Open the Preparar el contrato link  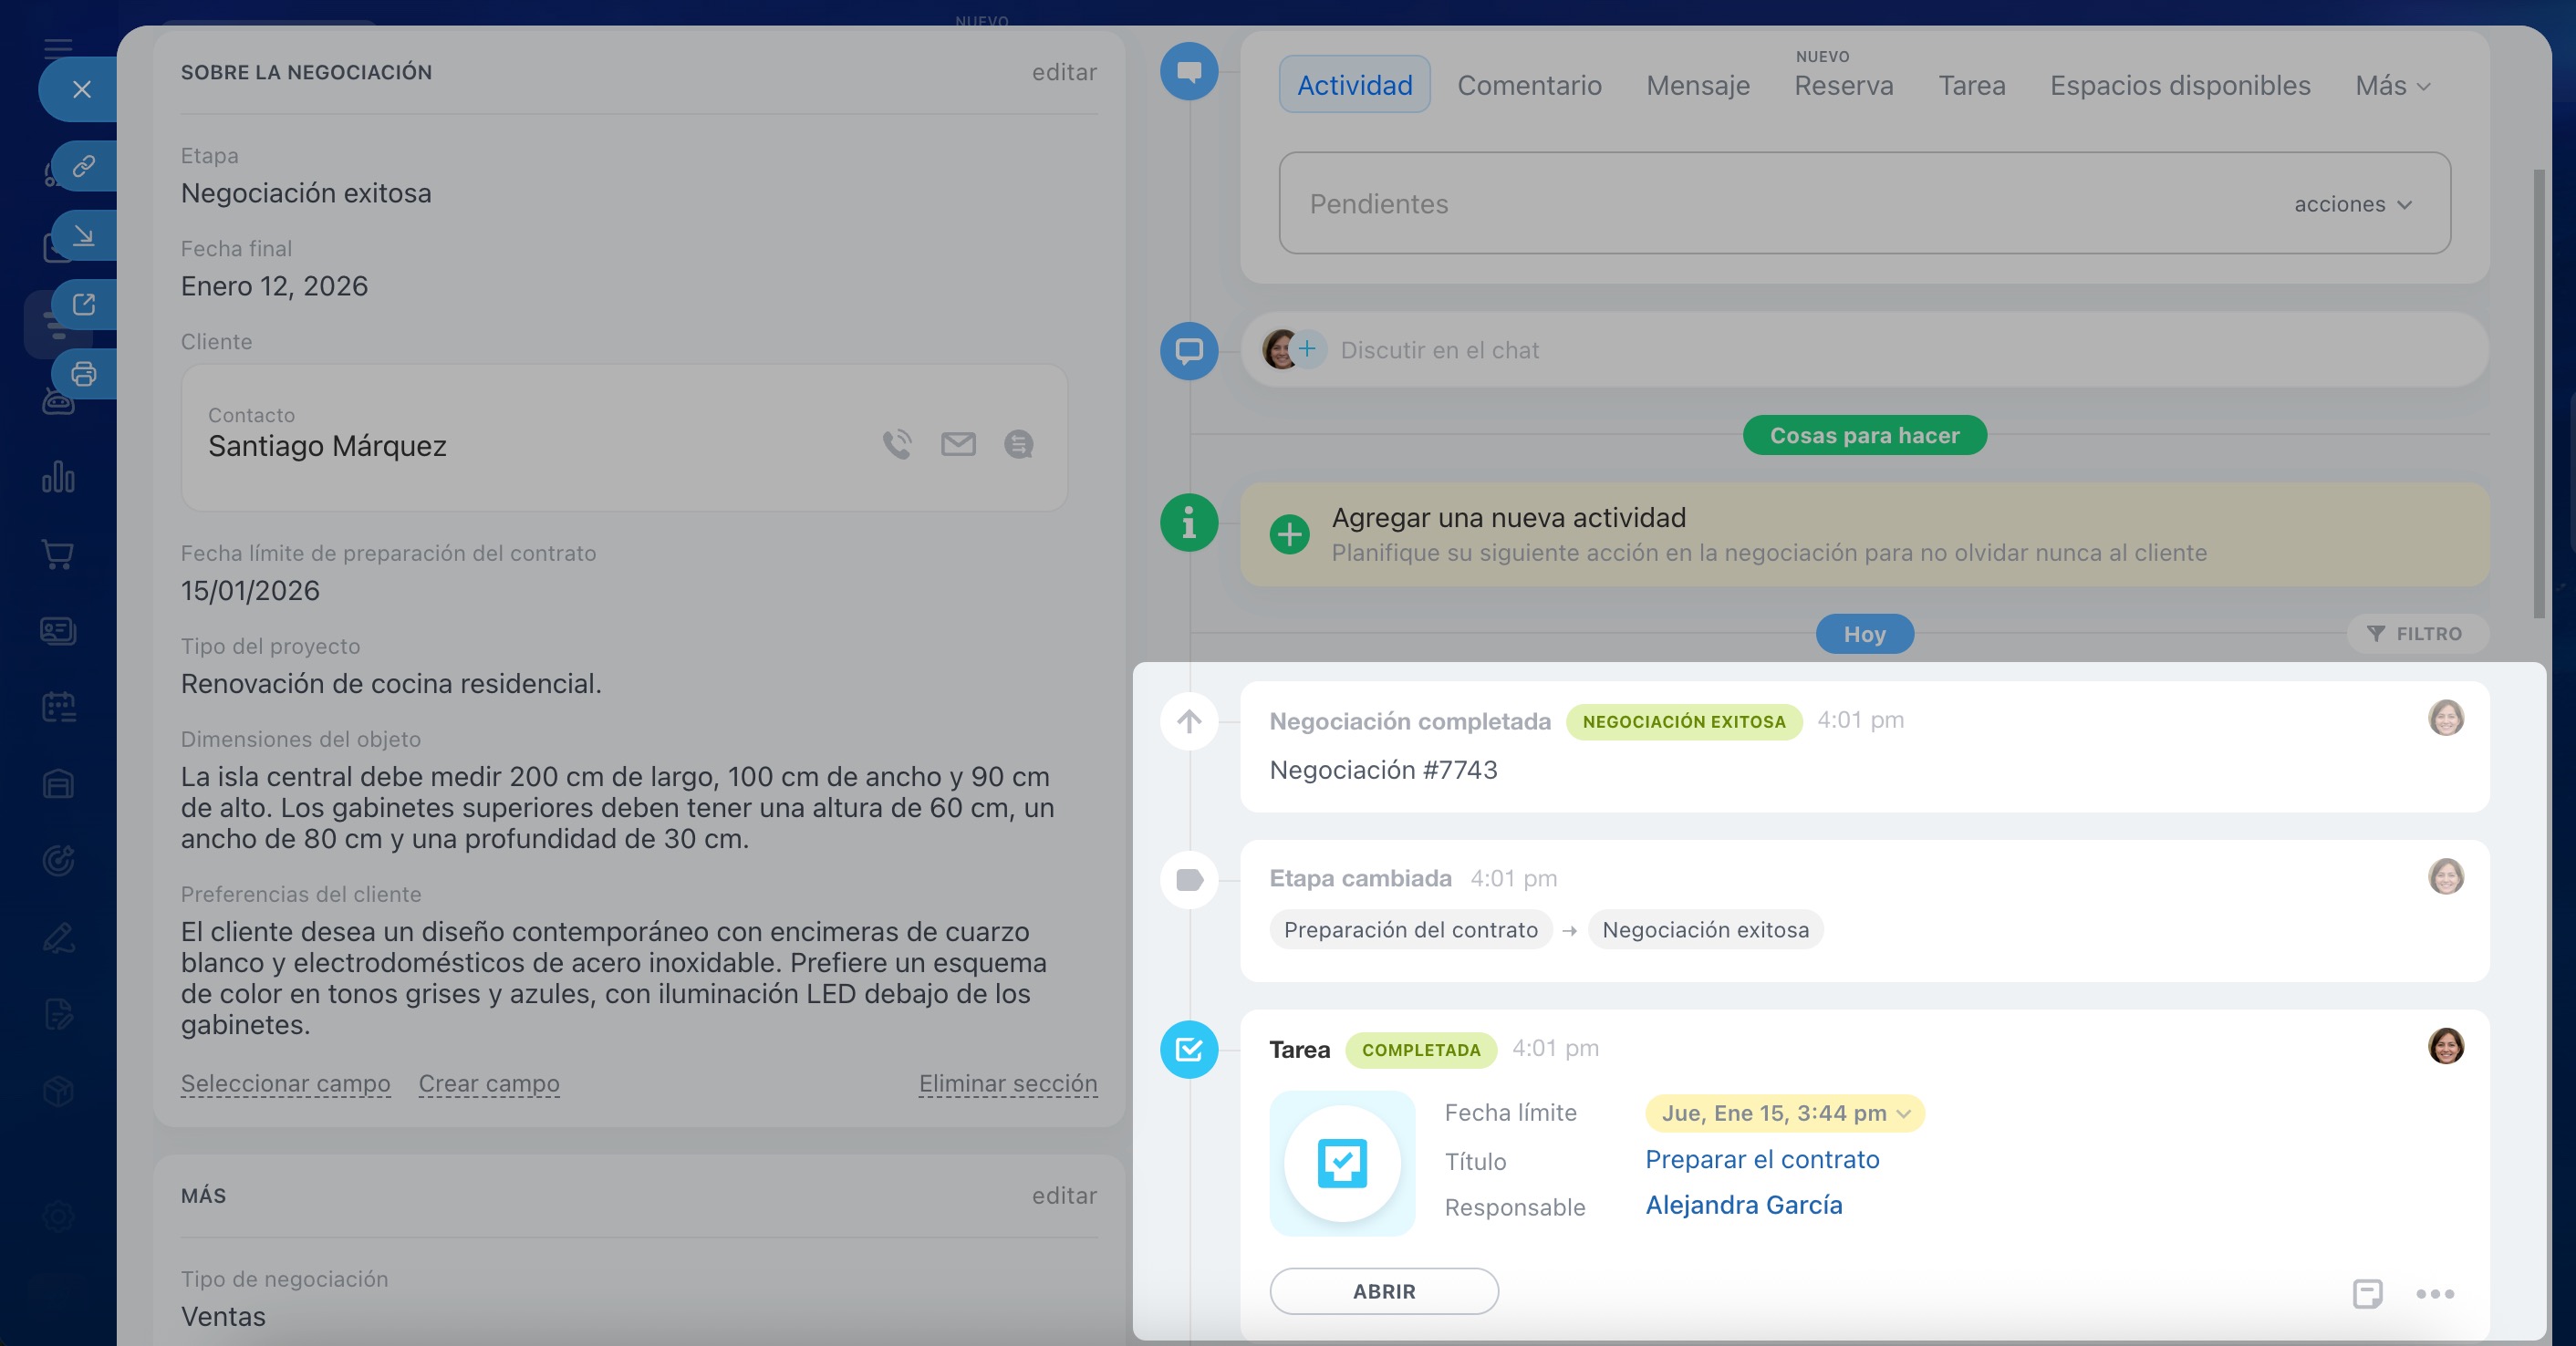click(x=1762, y=1159)
